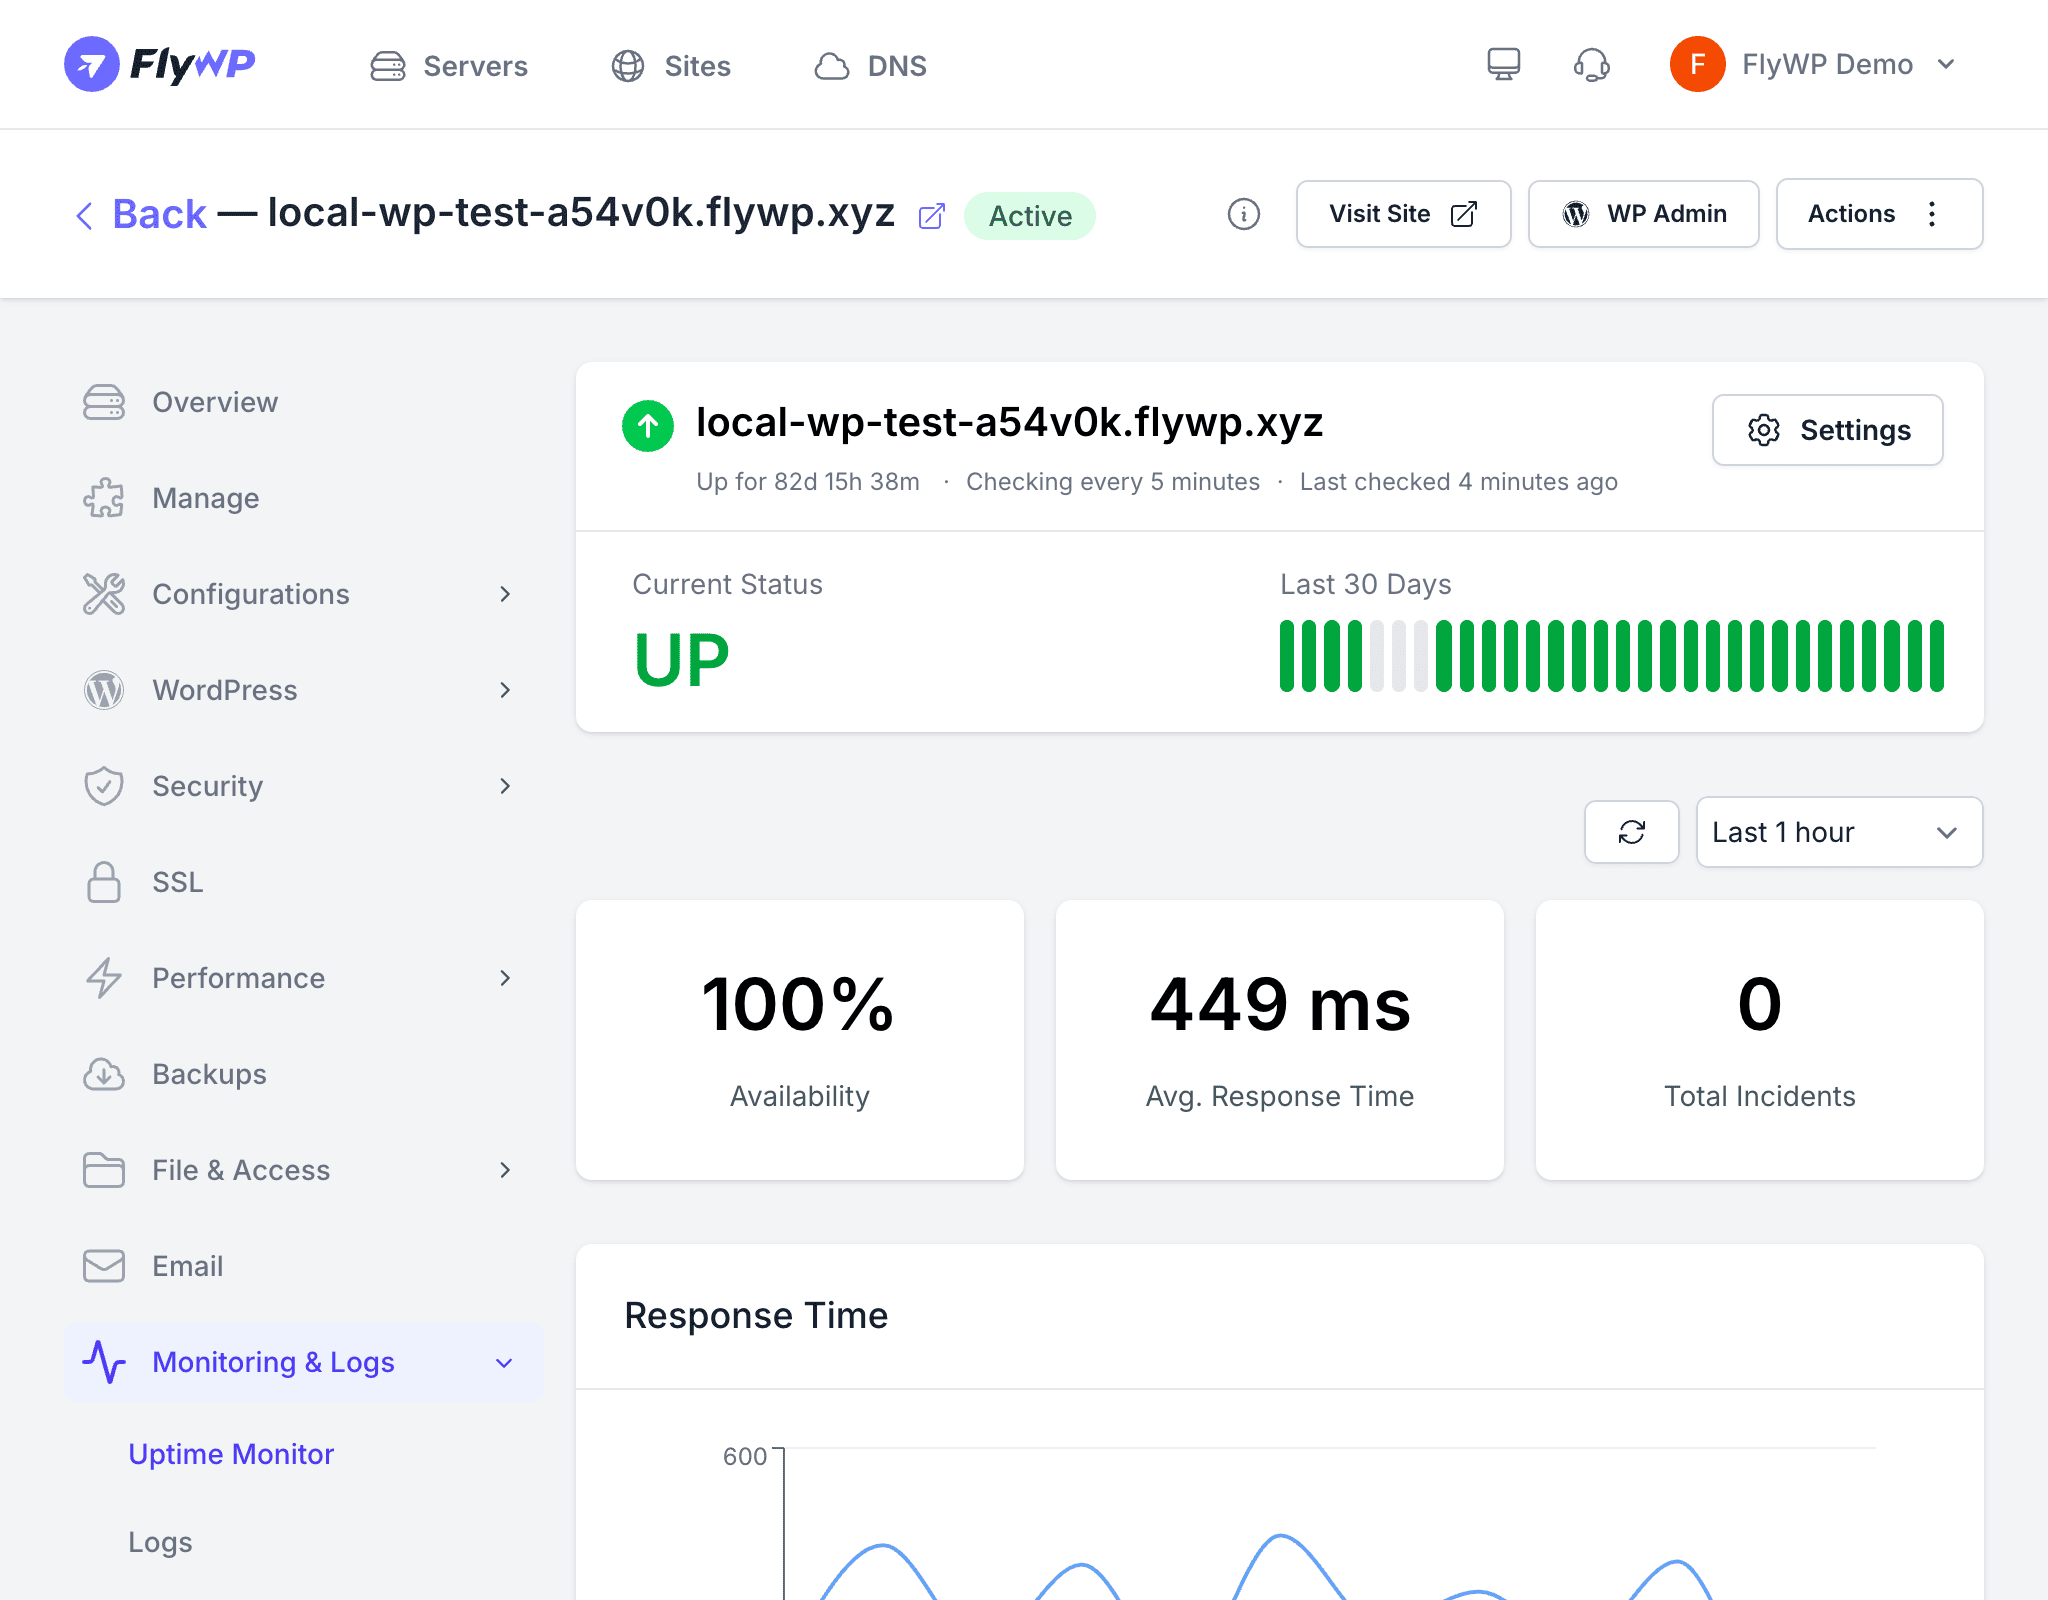Click the gear icon in Settings button
2048x1600 pixels.
coord(1763,430)
